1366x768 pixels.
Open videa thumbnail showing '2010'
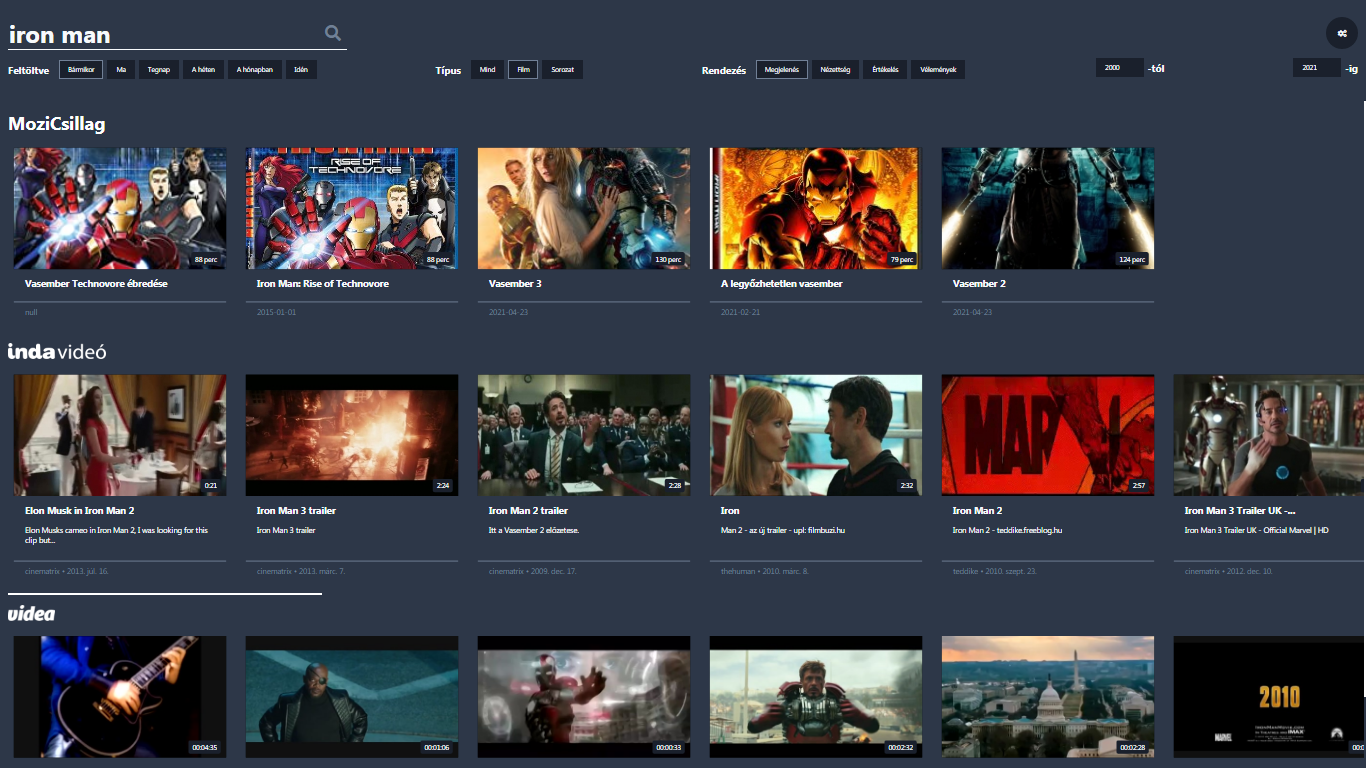click(x=1270, y=696)
